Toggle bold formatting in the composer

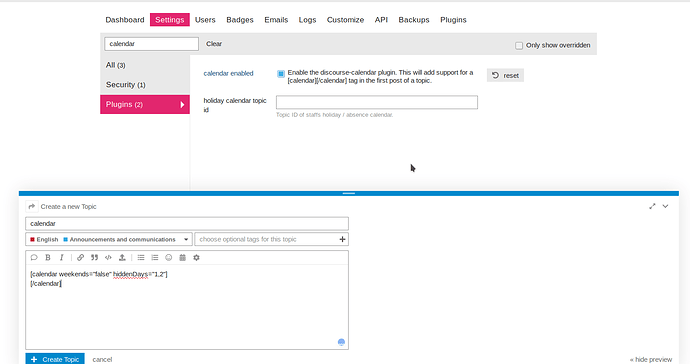(48, 257)
